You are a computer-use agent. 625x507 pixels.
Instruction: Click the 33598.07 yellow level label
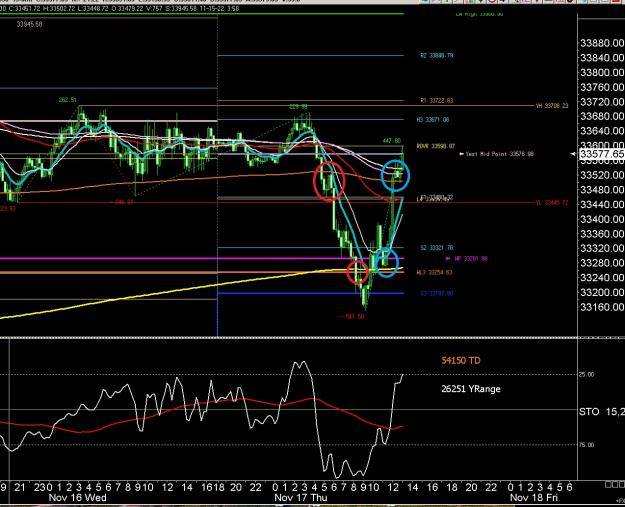point(436,146)
